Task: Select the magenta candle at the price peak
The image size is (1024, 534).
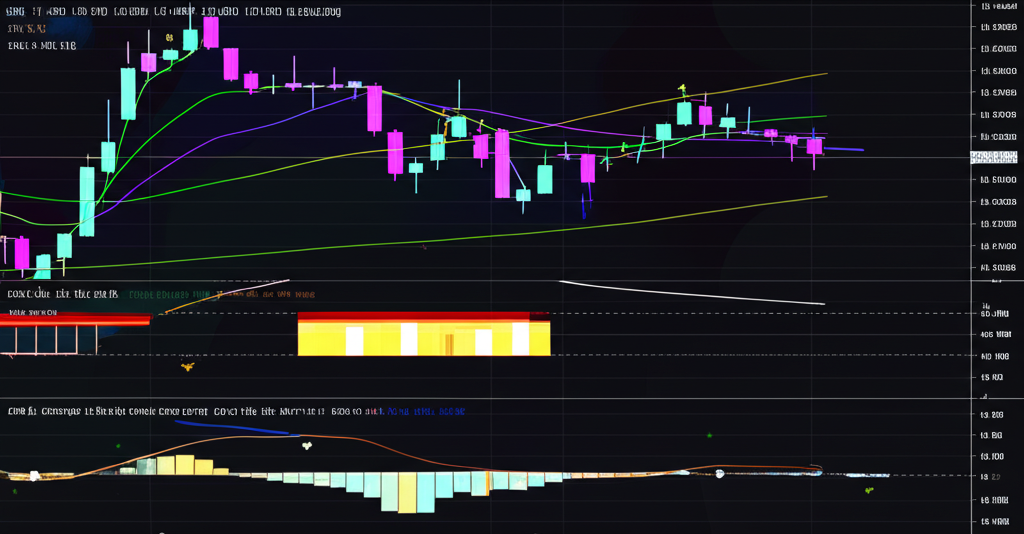Action: point(211,33)
